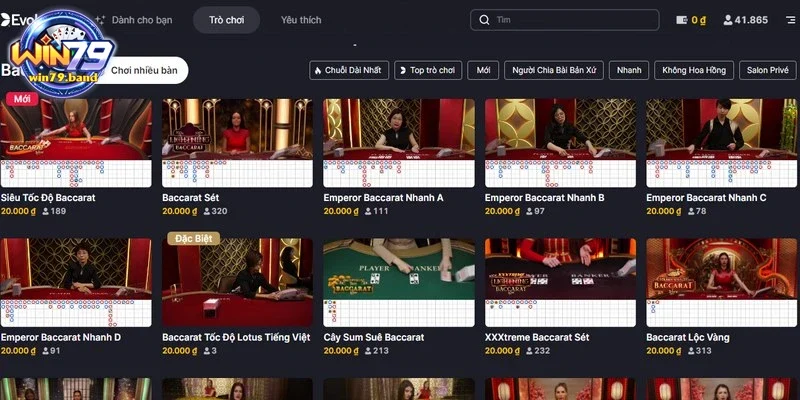
Task: Select the Người Chia Bài Bản Xứ filter
Action: click(555, 71)
